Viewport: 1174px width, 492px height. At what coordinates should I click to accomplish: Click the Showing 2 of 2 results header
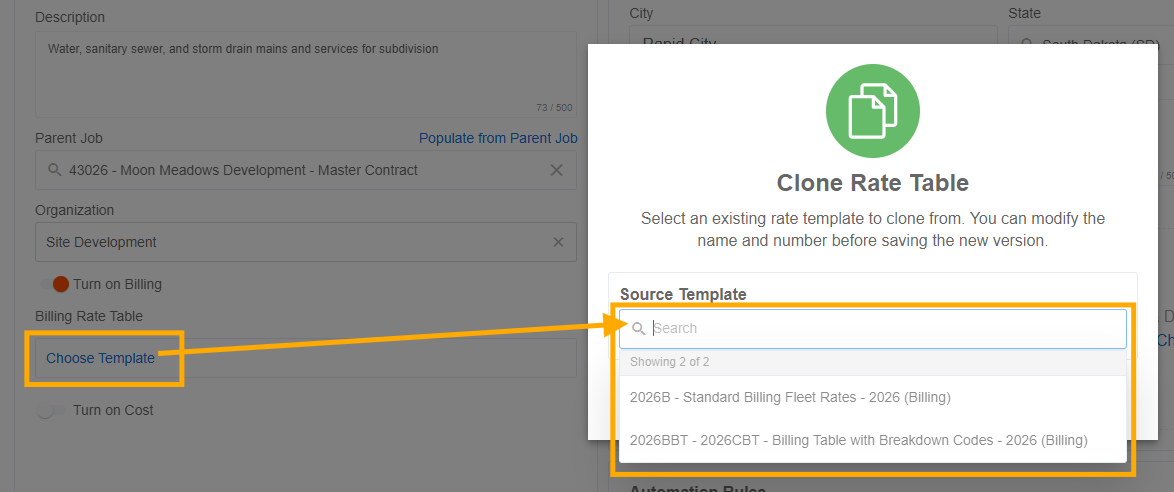coord(872,362)
